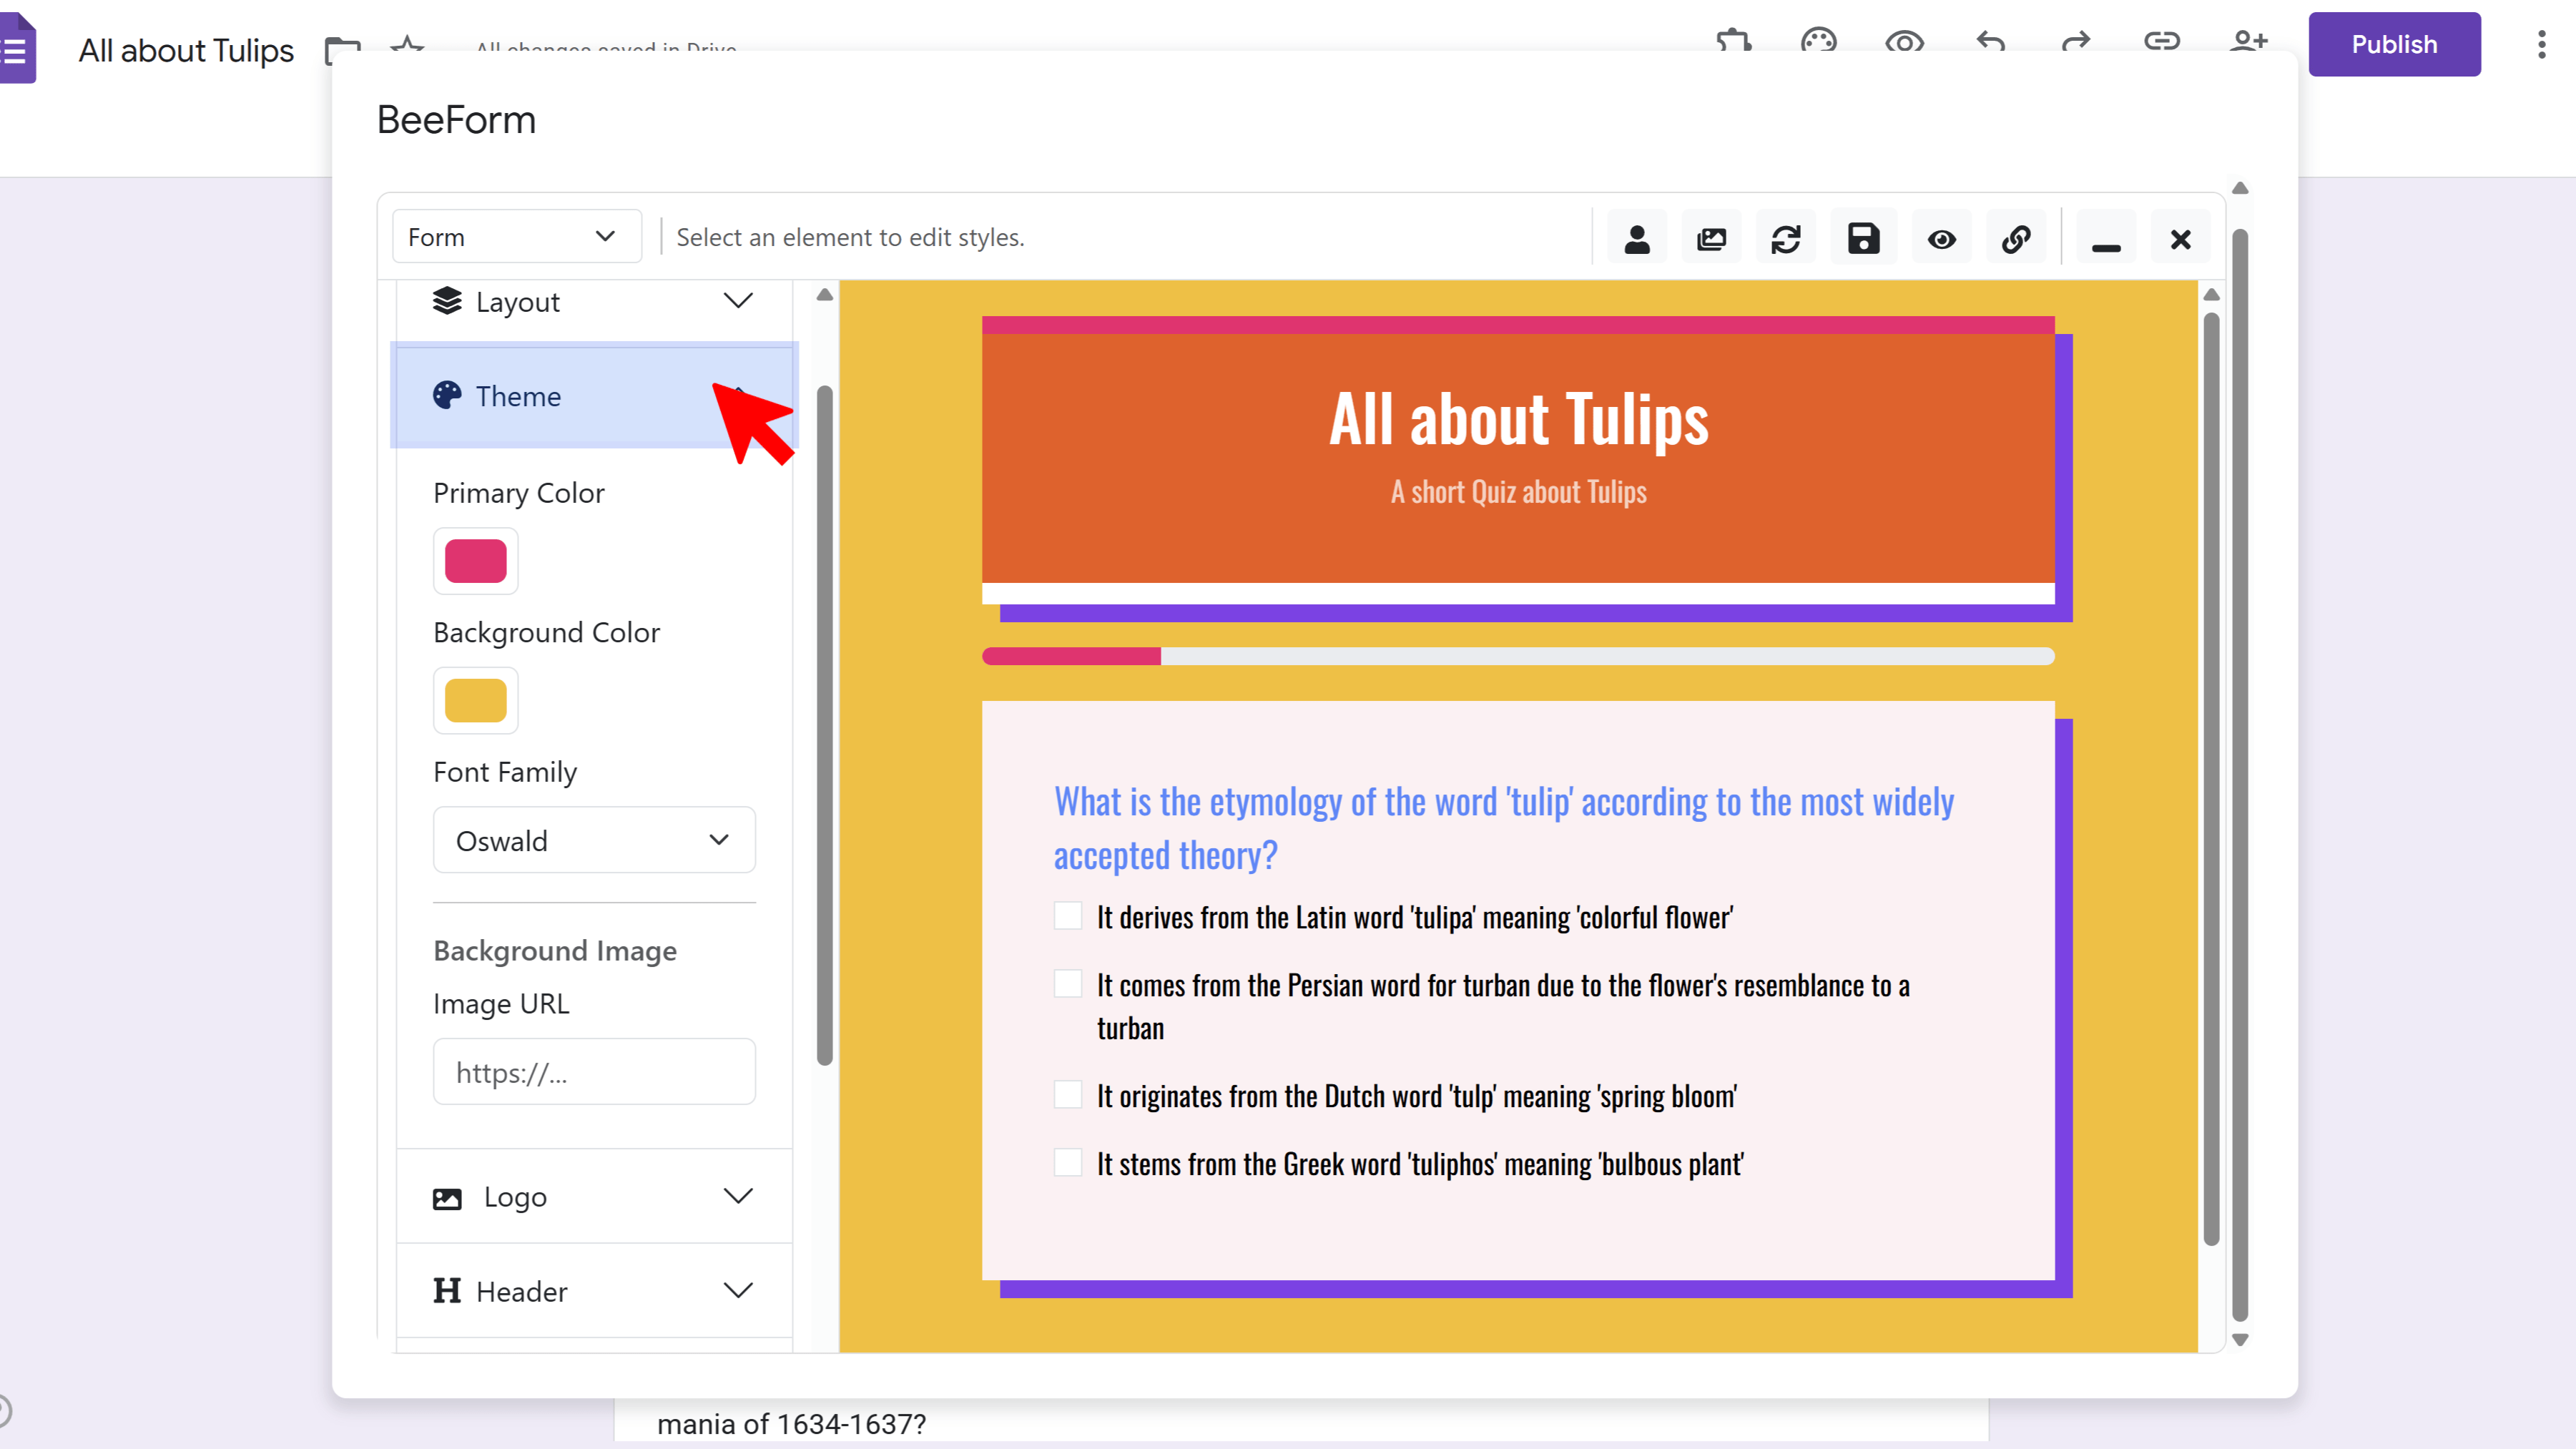Open the pink Primary Color swatch
Screen dimensions: 2576x1449
point(475,561)
